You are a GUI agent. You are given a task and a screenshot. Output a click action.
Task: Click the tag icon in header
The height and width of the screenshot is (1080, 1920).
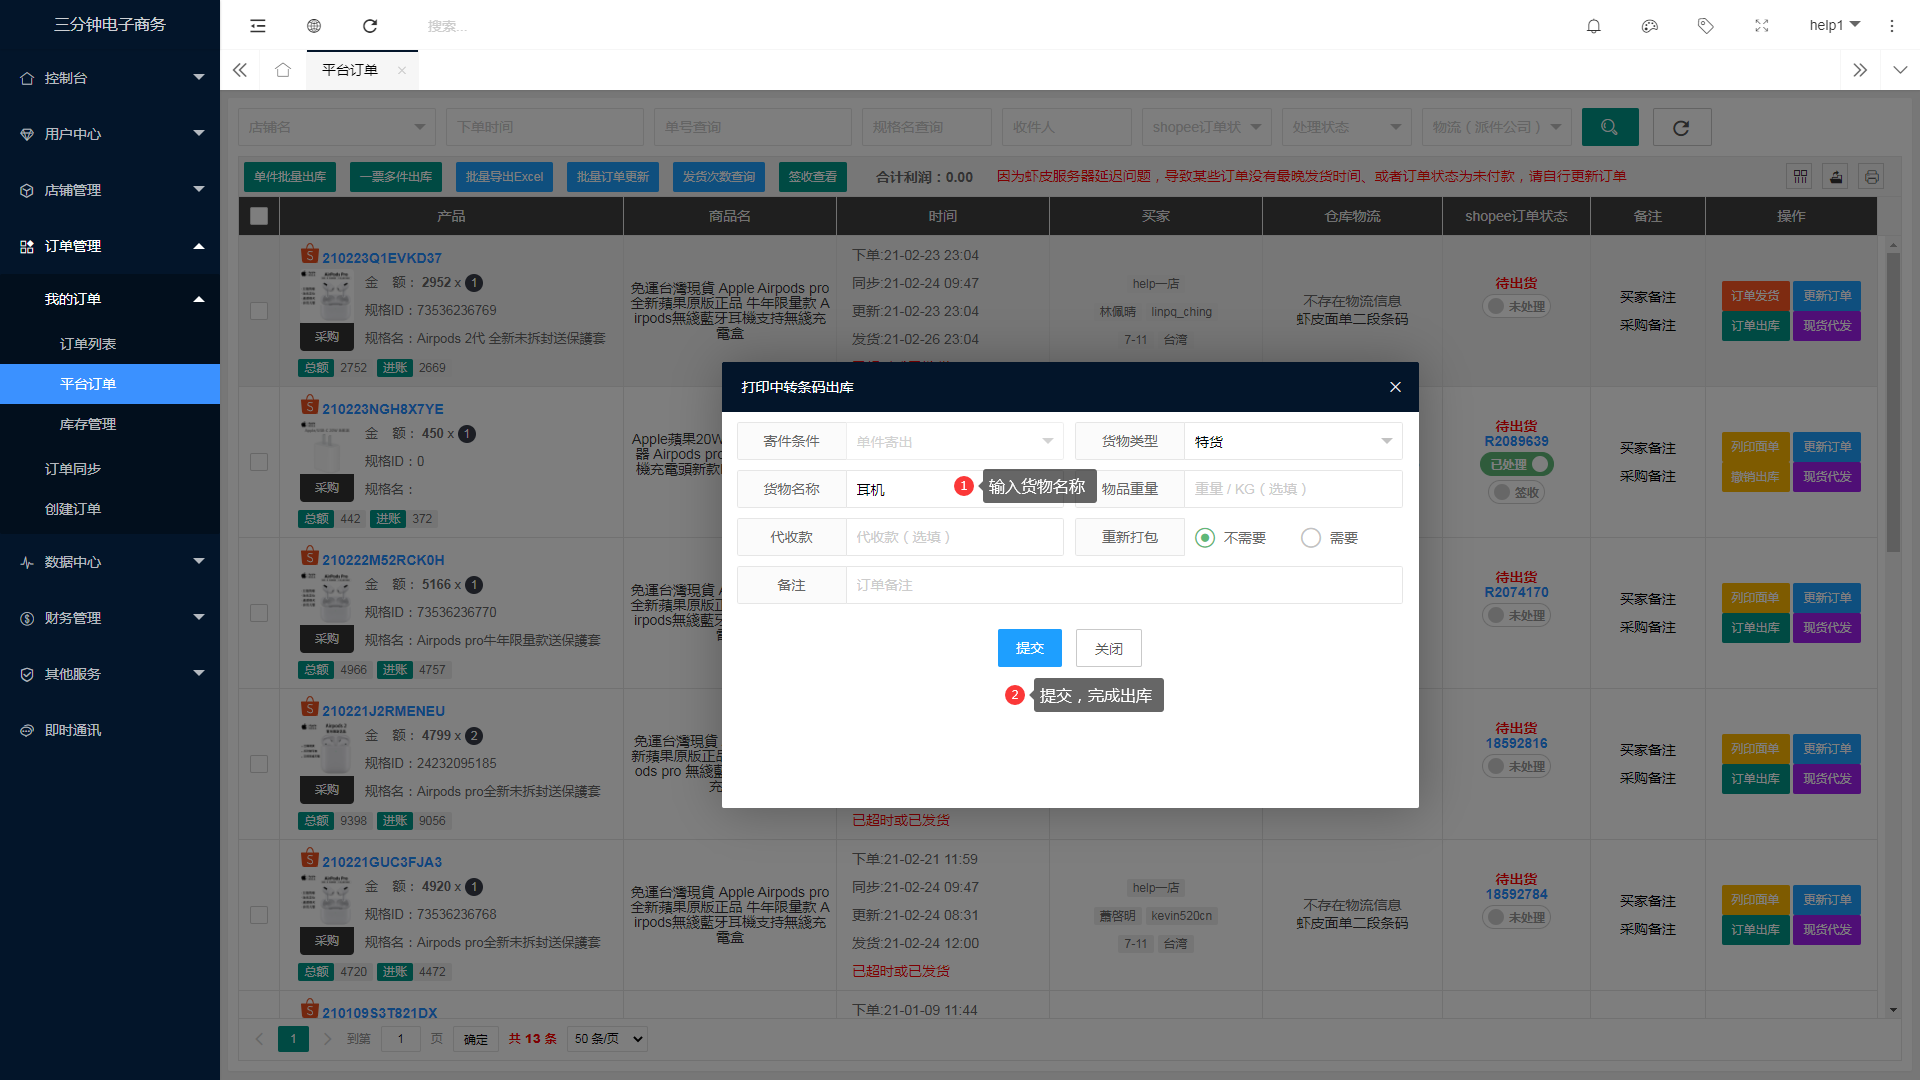click(1706, 26)
